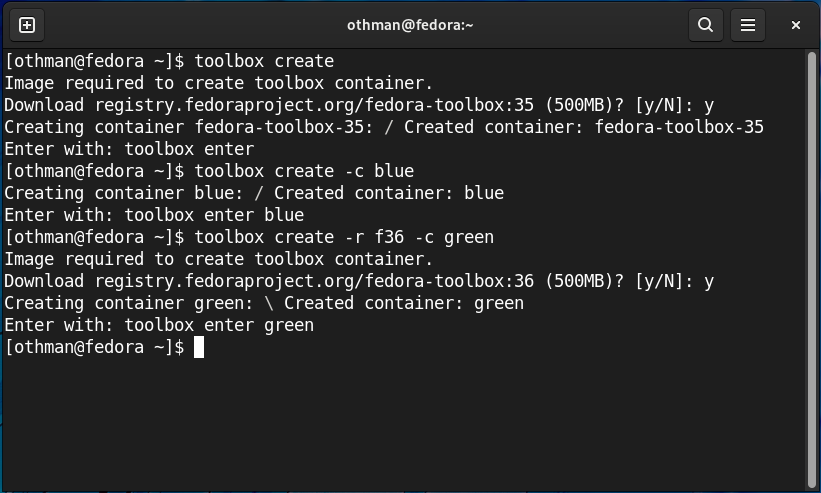
Task: Click 'Created container: fedora-toolbox-35' text
Action: tap(584, 127)
